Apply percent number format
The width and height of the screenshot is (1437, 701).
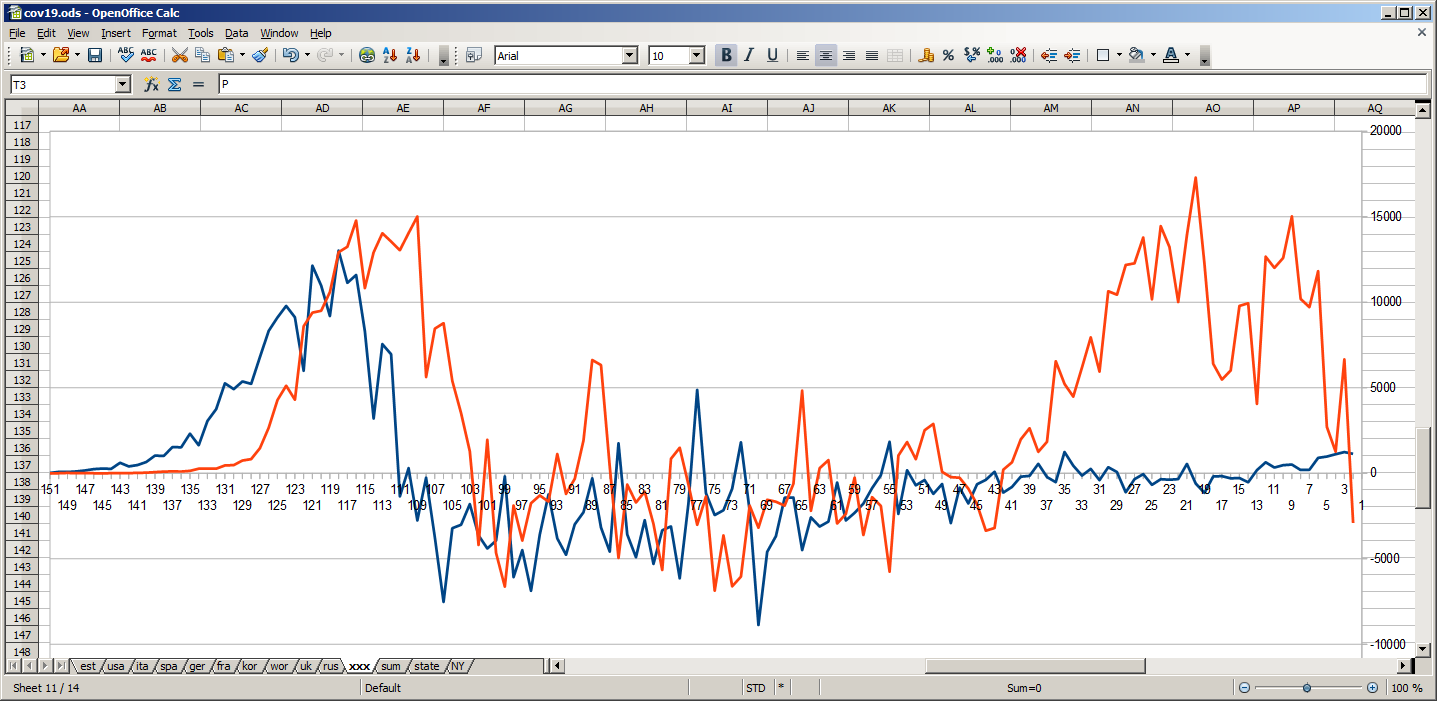948,55
